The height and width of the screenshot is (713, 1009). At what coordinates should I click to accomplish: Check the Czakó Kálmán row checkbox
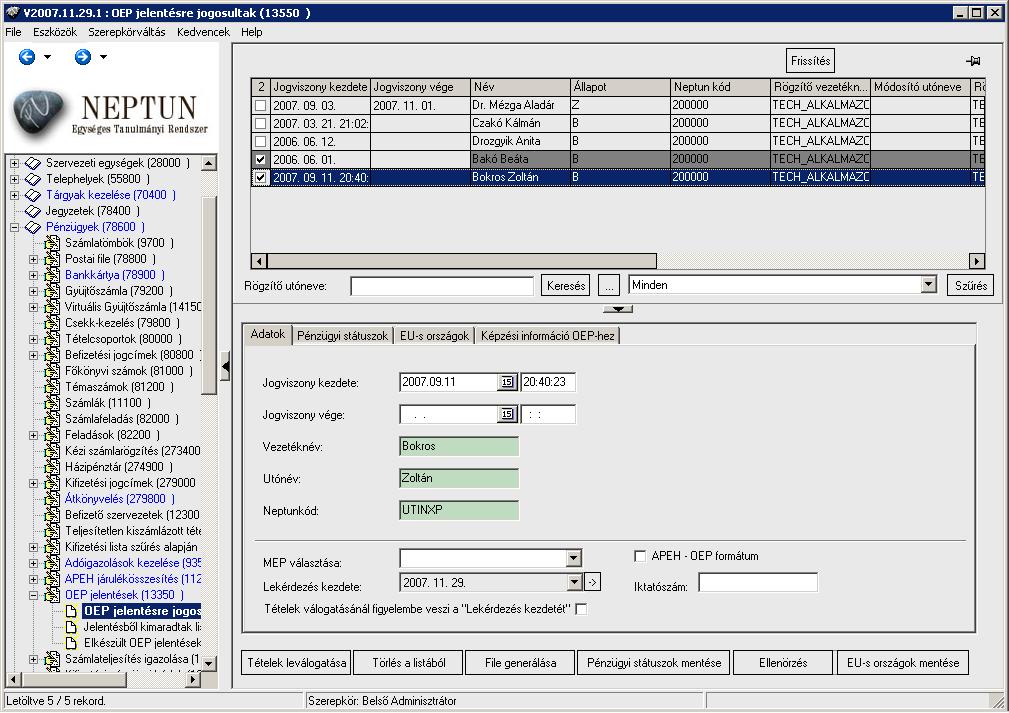point(261,124)
